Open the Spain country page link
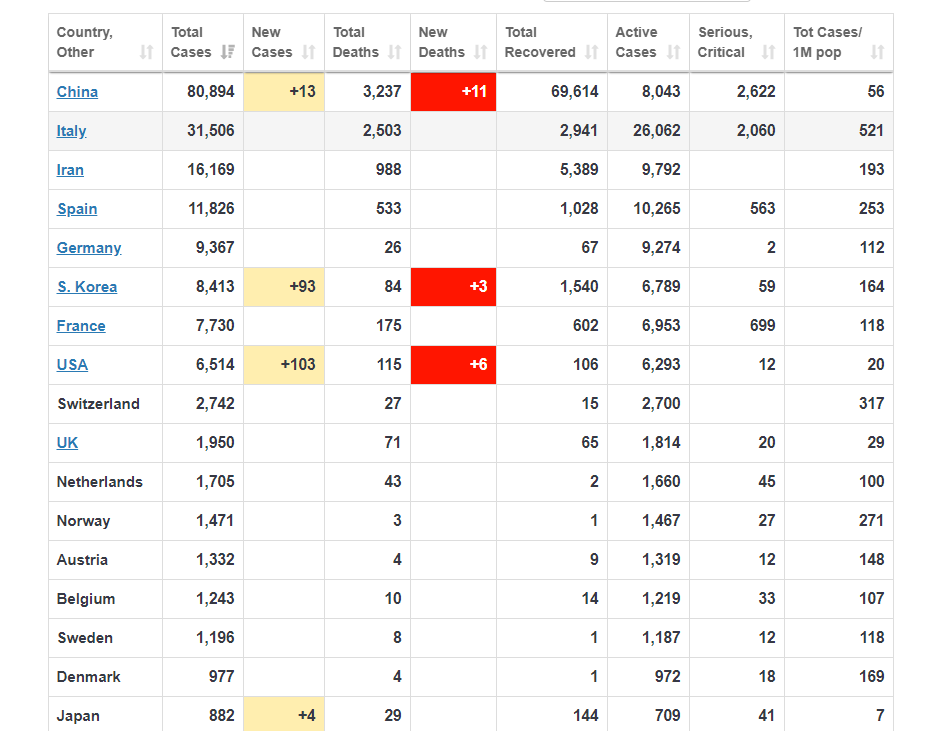Screen dimensions: 927x731 click(77, 209)
